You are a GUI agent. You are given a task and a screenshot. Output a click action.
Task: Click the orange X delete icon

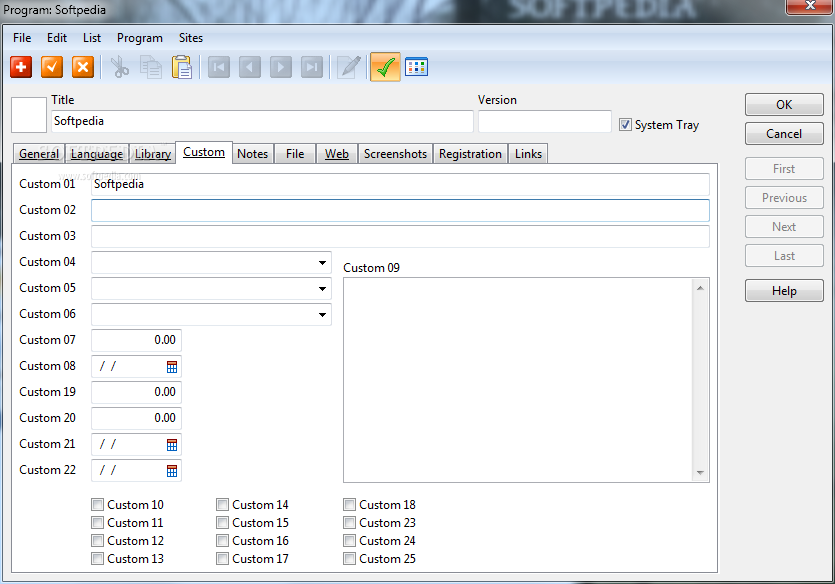pos(83,67)
